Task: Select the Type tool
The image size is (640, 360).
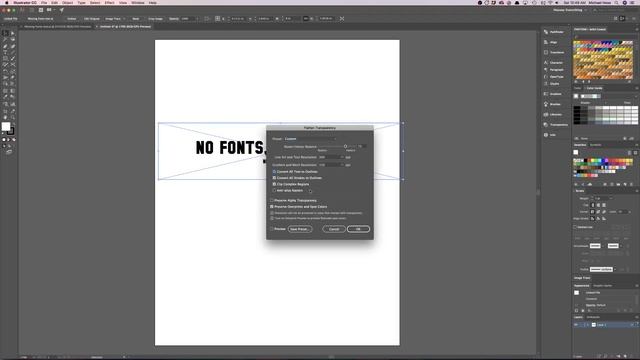Action: click(x=5, y=52)
